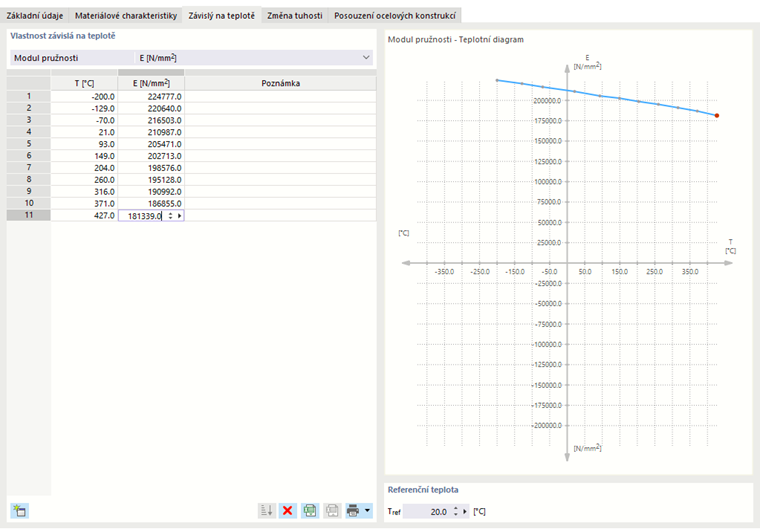Click the E value 202713.0
Screen dimensions: 760x529
pyautogui.click(x=151, y=156)
